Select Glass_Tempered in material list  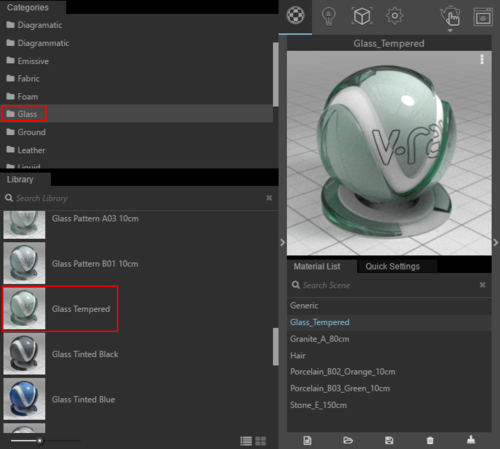pyautogui.click(x=389, y=322)
